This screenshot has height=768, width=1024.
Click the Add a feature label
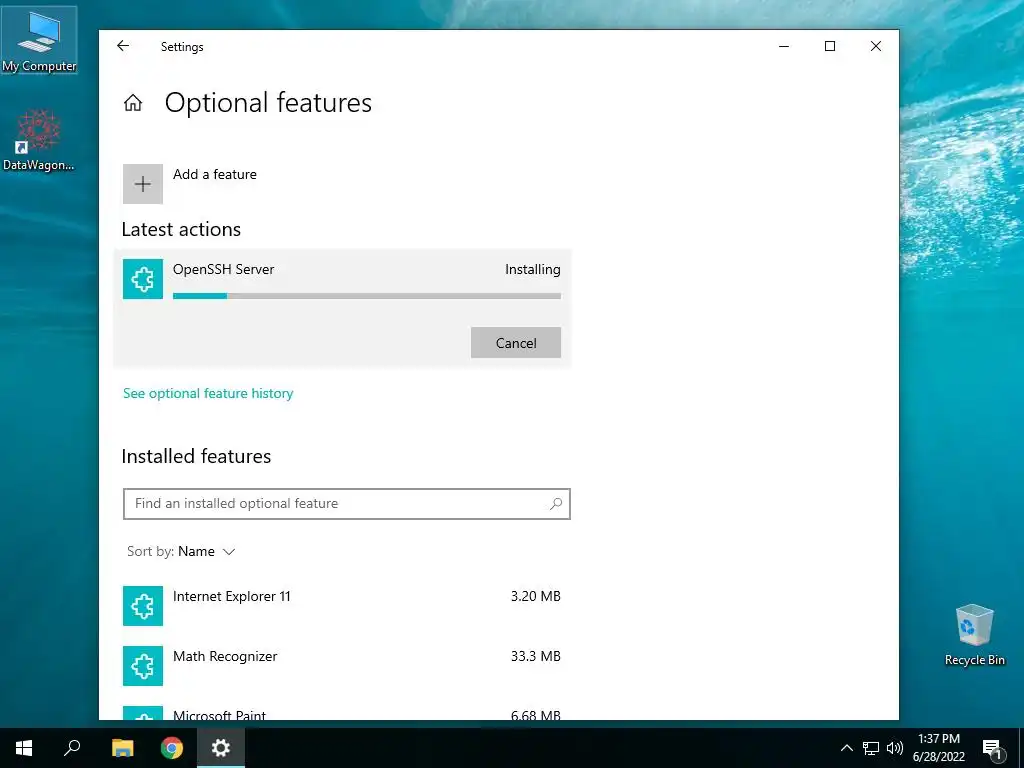(215, 174)
